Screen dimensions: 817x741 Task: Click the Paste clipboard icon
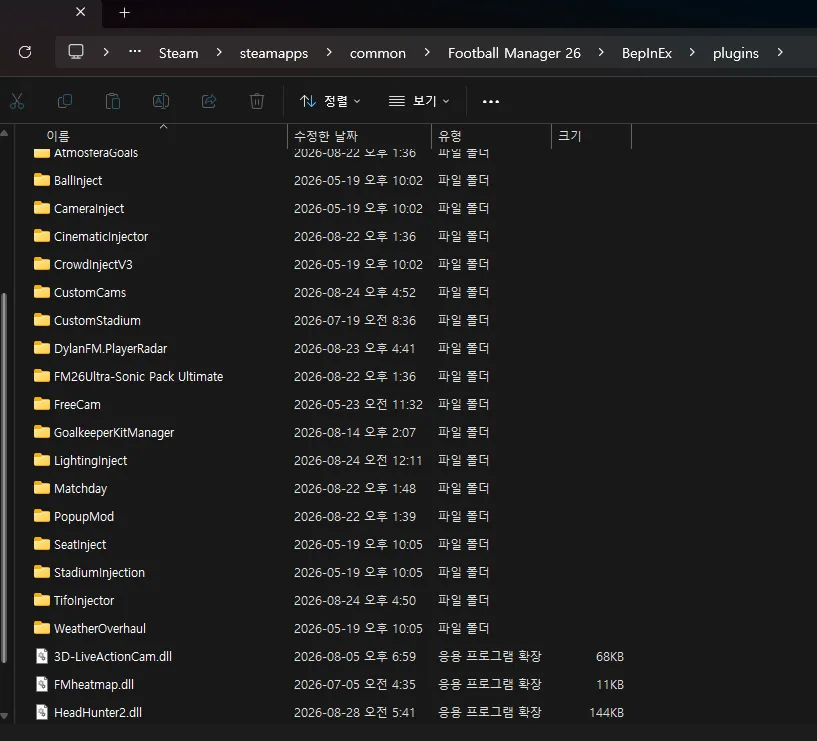tap(113, 101)
